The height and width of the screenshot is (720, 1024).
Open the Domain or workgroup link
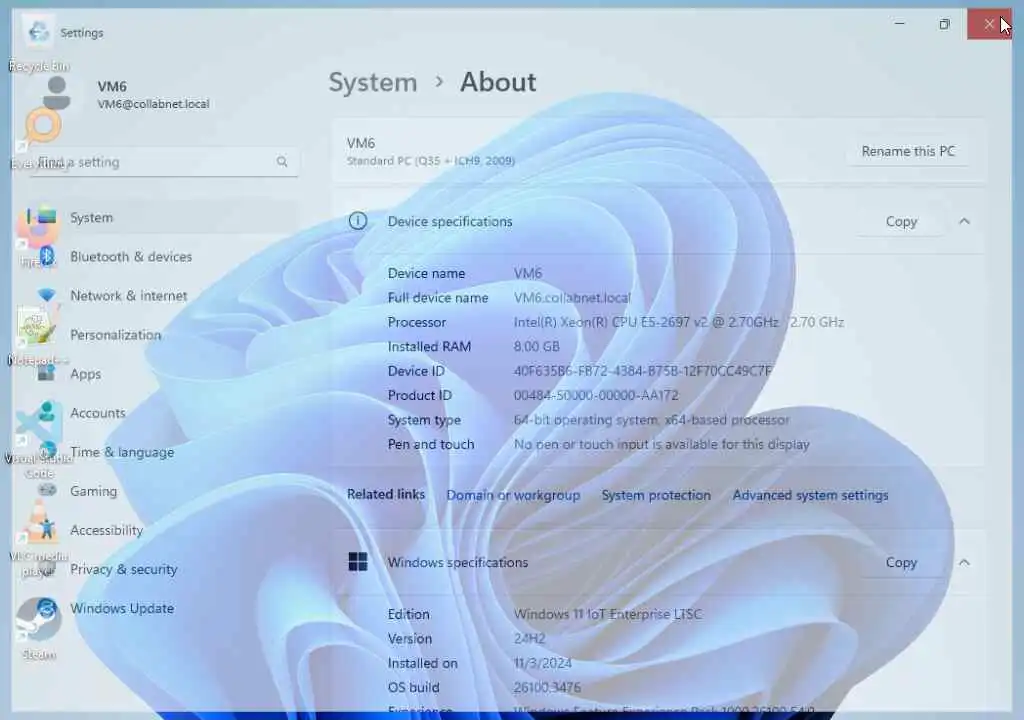[x=513, y=495]
